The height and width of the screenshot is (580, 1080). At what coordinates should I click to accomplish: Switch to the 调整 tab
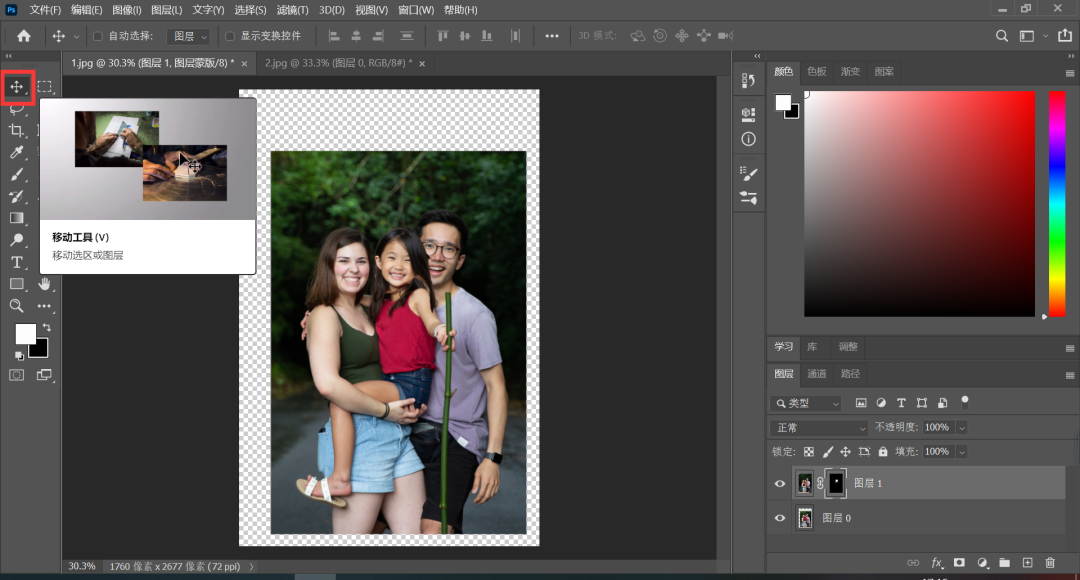click(x=848, y=346)
